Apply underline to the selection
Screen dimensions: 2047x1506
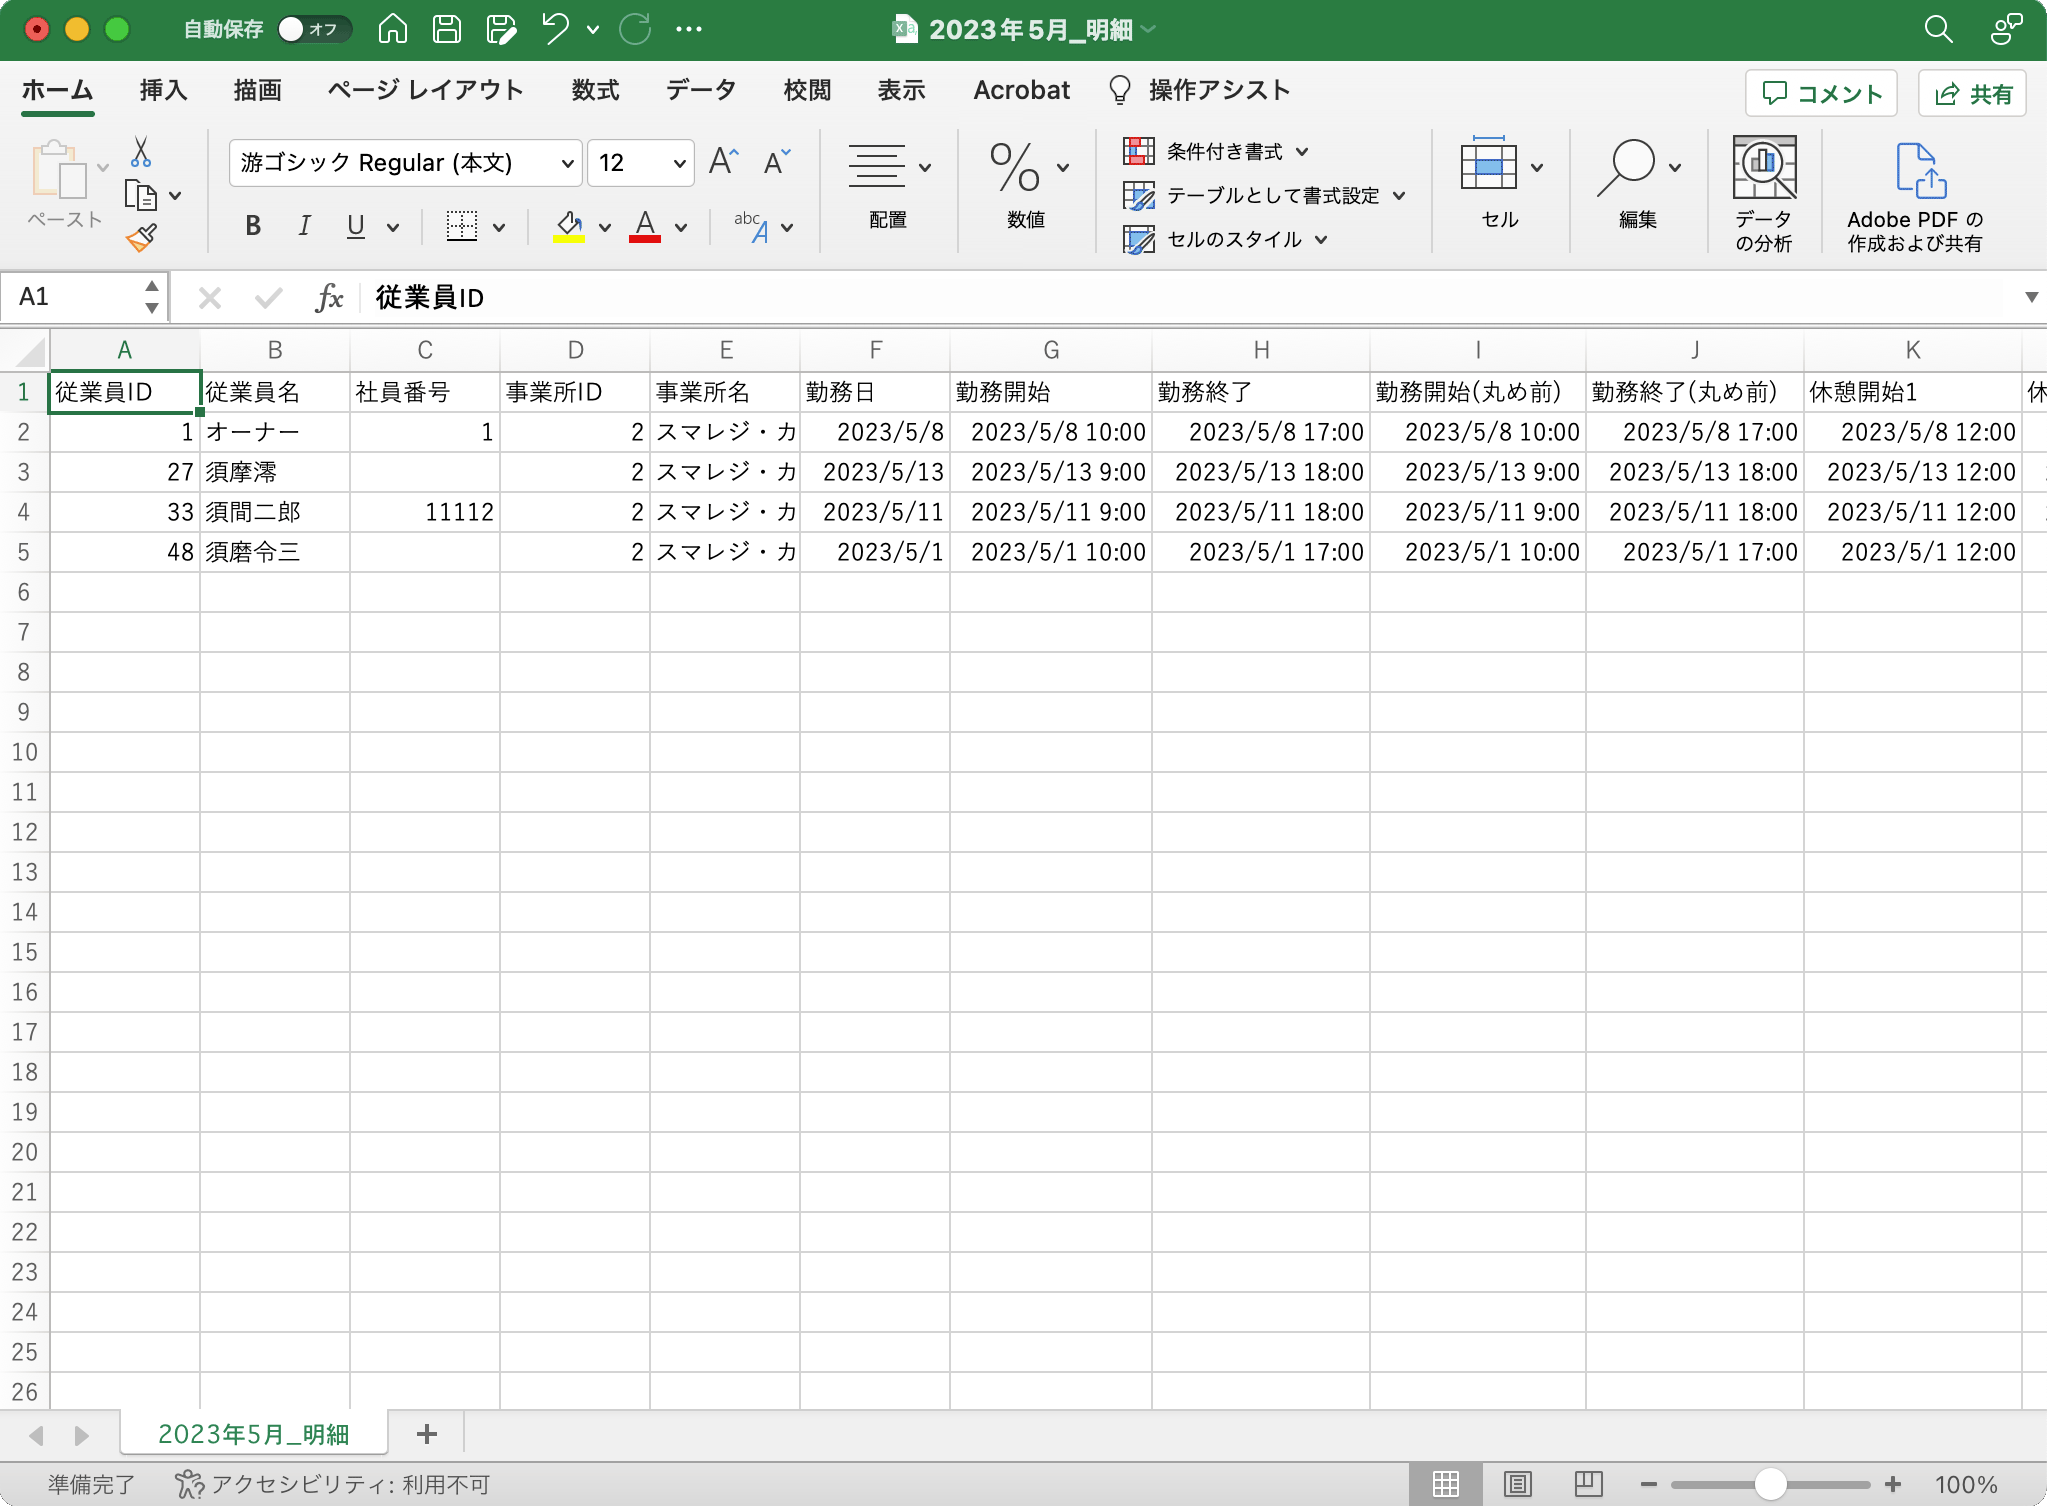pyautogui.click(x=356, y=226)
